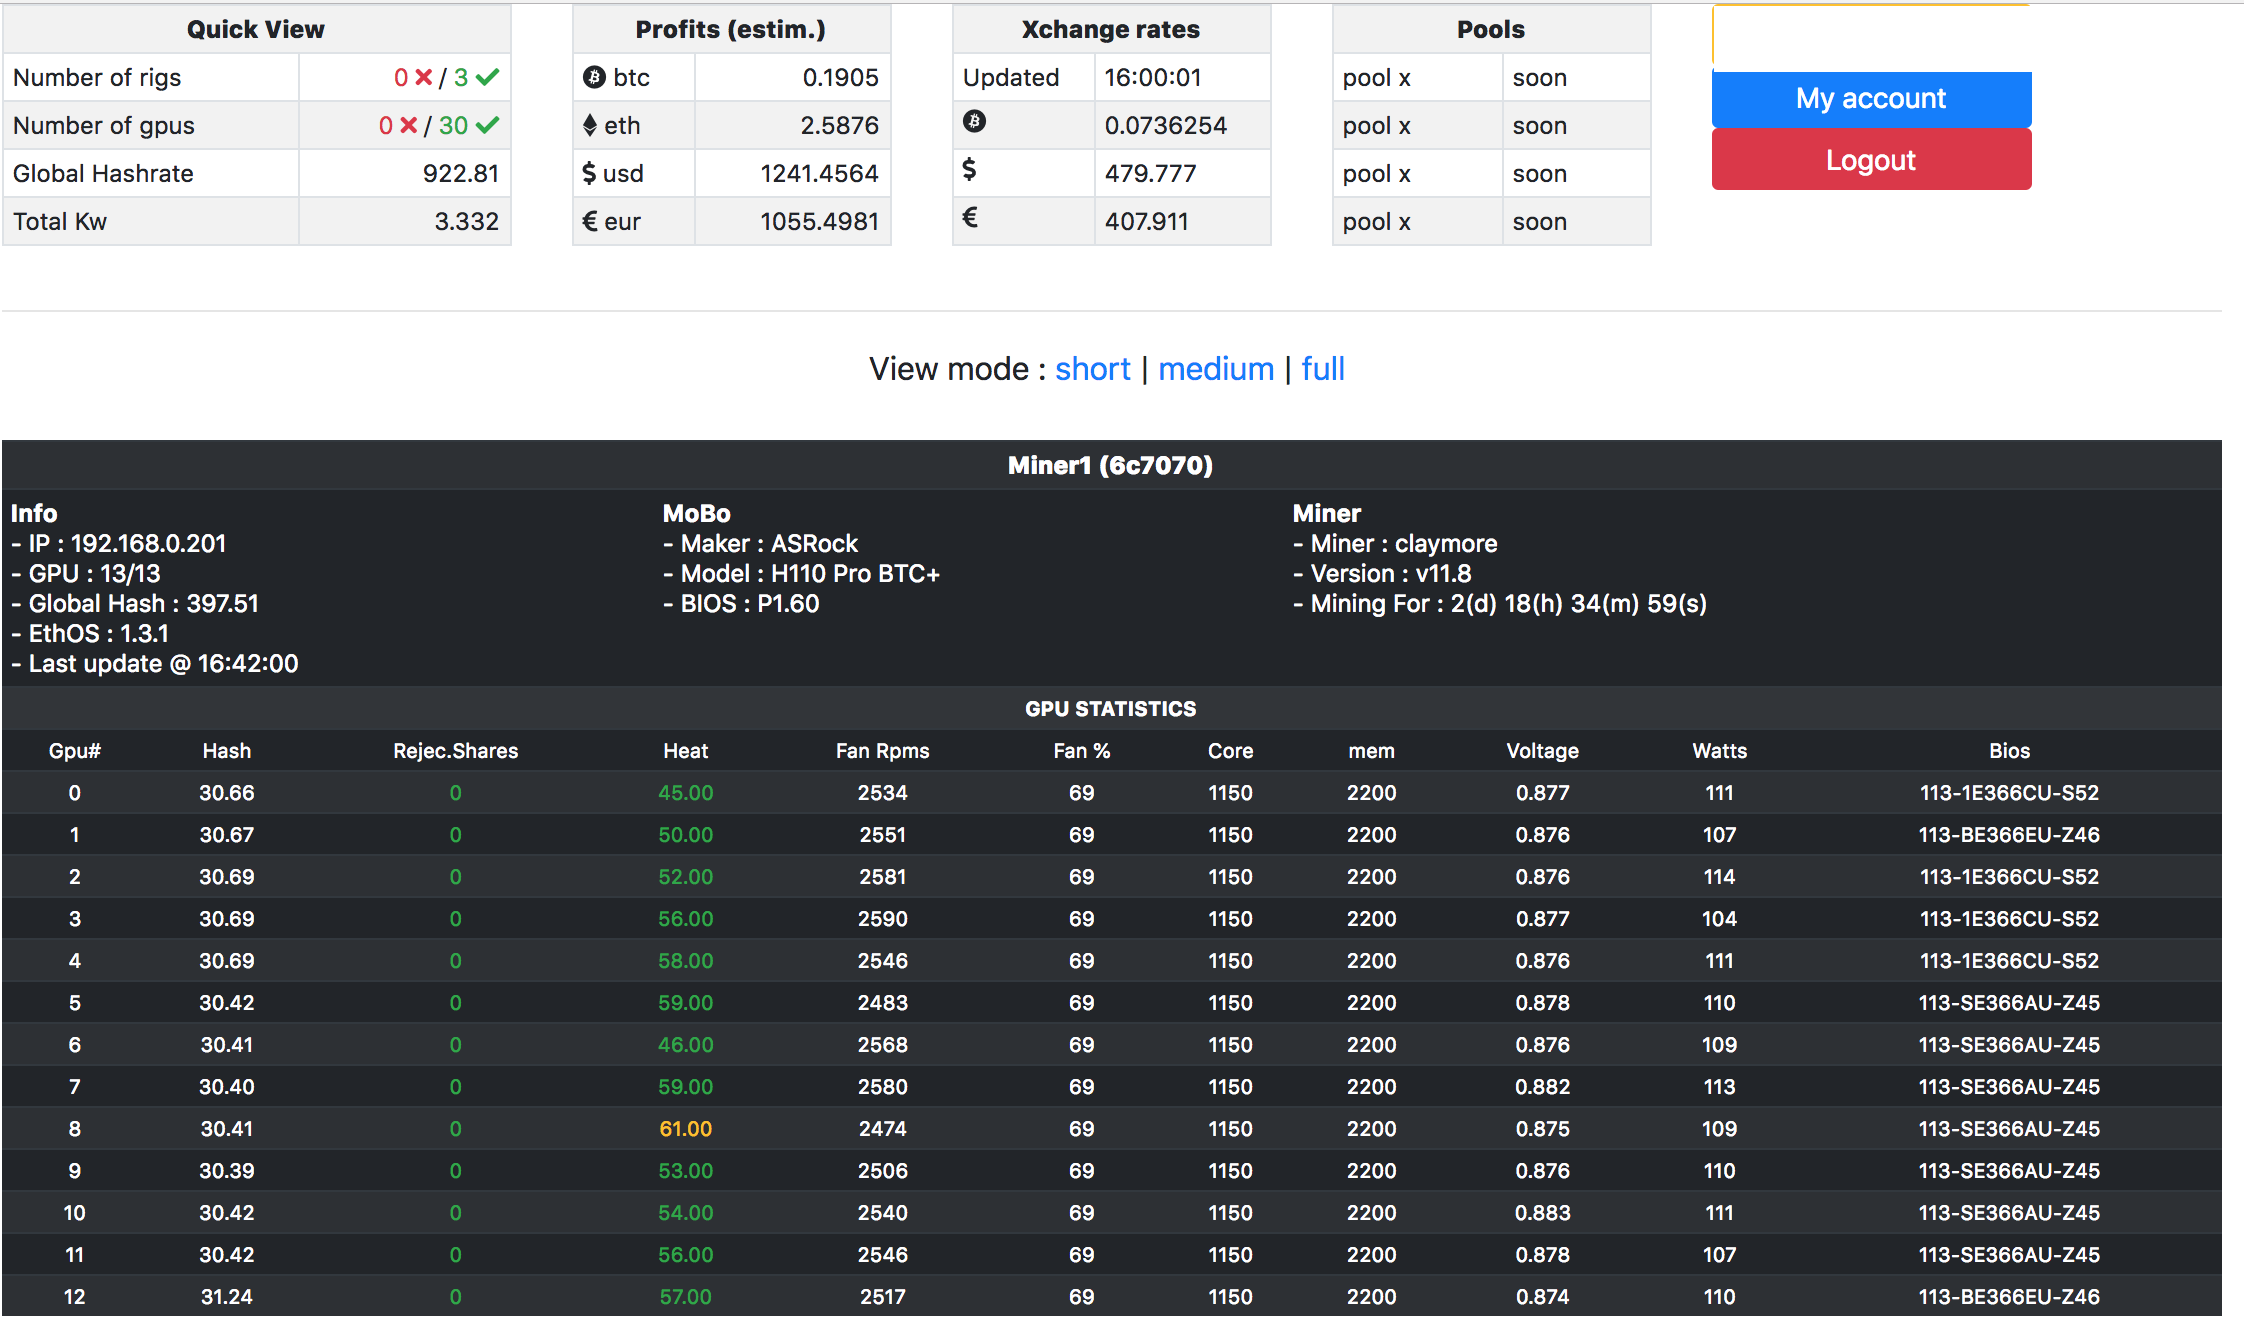Click the ethereum icon in Profits table
This screenshot has height=1320, width=2244.
(x=590, y=125)
